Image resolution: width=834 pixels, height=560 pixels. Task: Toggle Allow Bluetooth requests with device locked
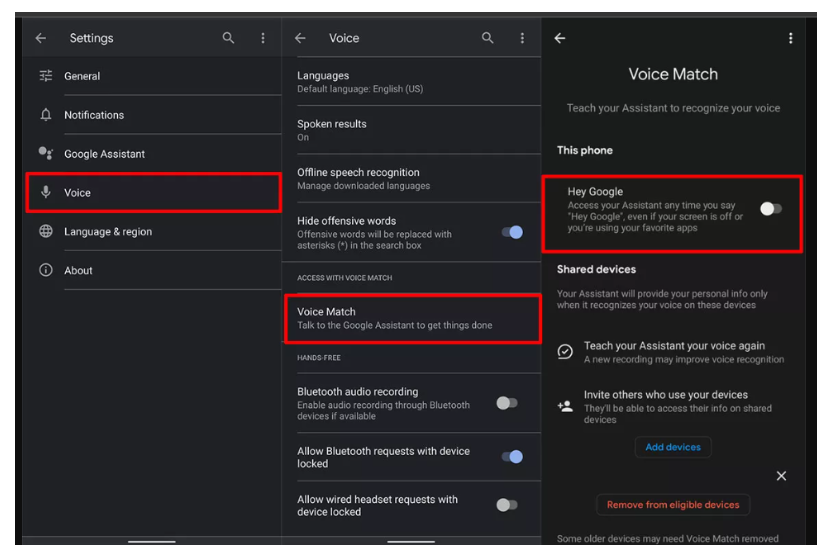coord(512,457)
